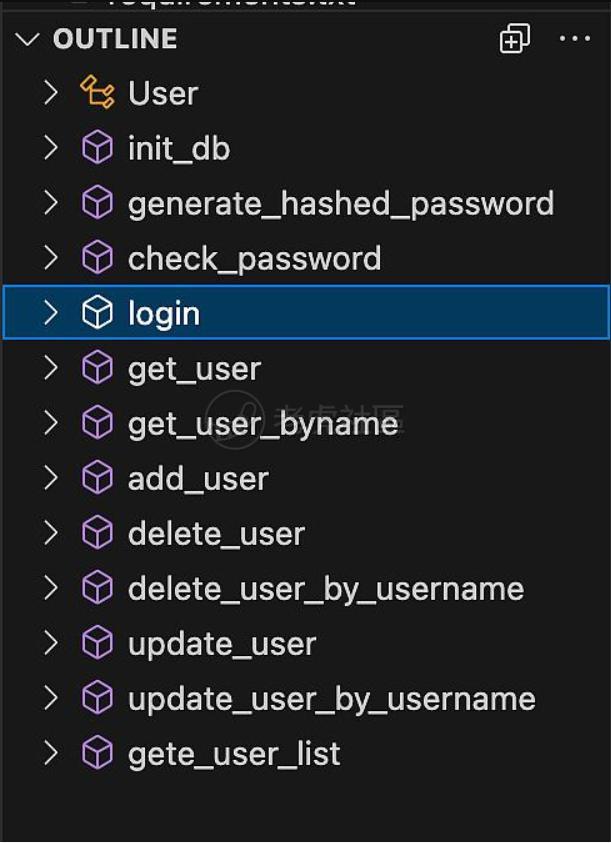
Task: Select get_user_byname symbol label
Action: [x=262, y=424]
